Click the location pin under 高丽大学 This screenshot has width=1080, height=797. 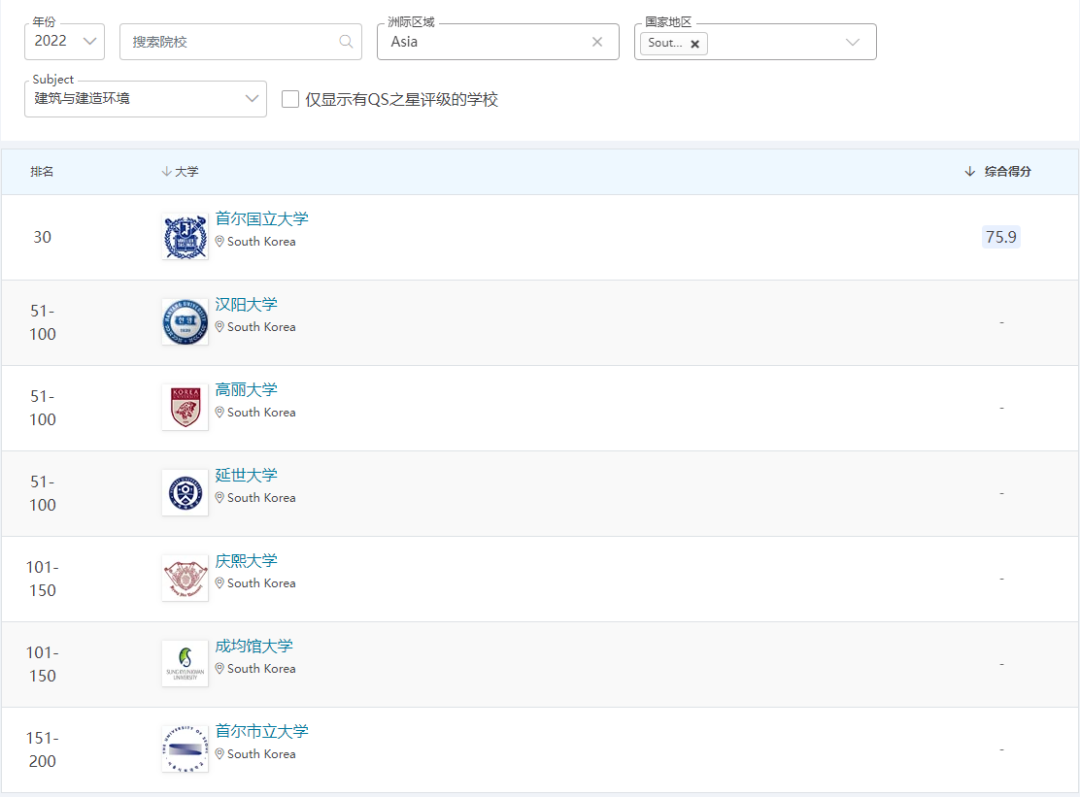point(220,412)
